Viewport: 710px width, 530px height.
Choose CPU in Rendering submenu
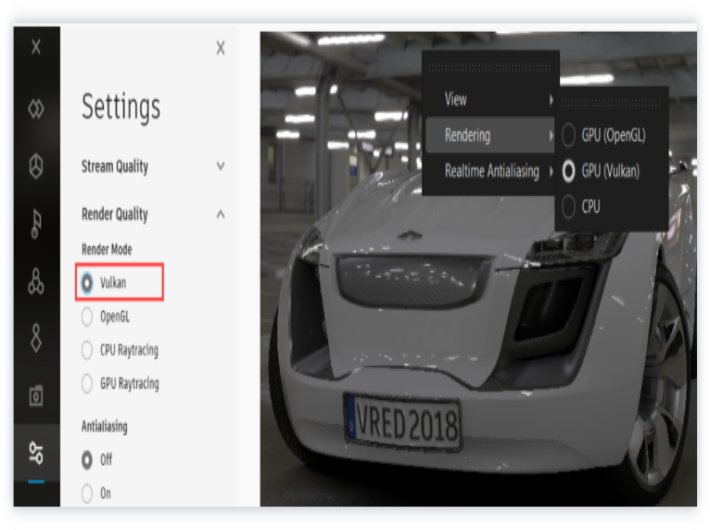point(581,207)
